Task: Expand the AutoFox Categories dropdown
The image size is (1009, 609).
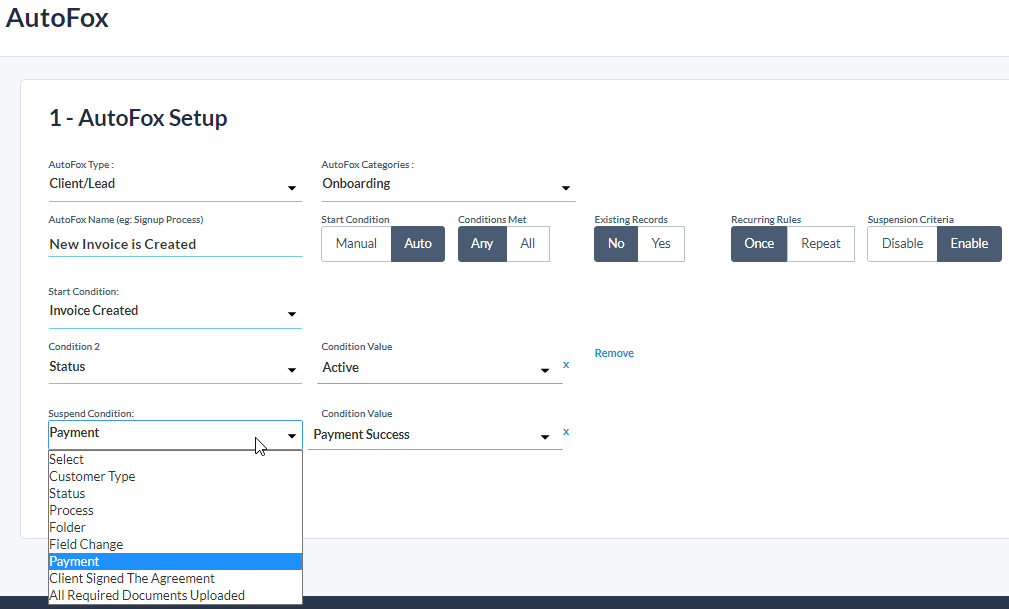Action: [x=447, y=185]
